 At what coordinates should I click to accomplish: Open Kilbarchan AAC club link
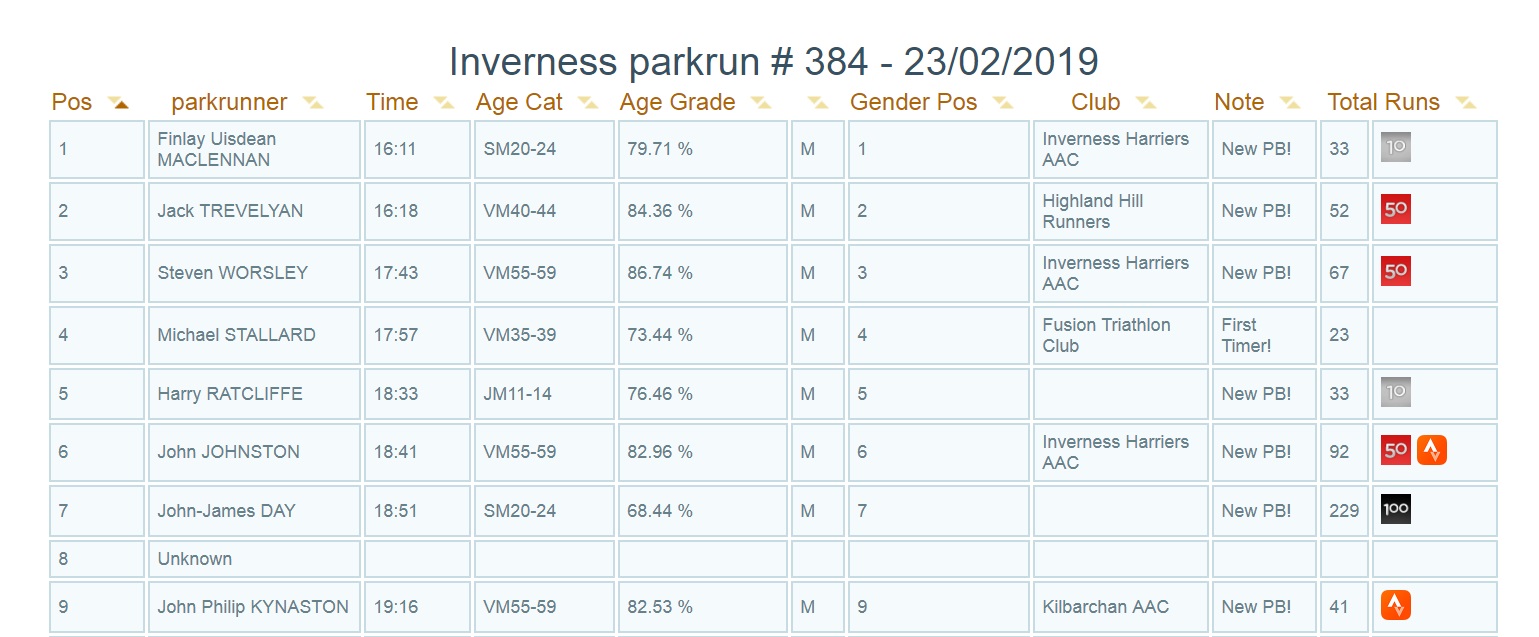(x=1105, y=607)
